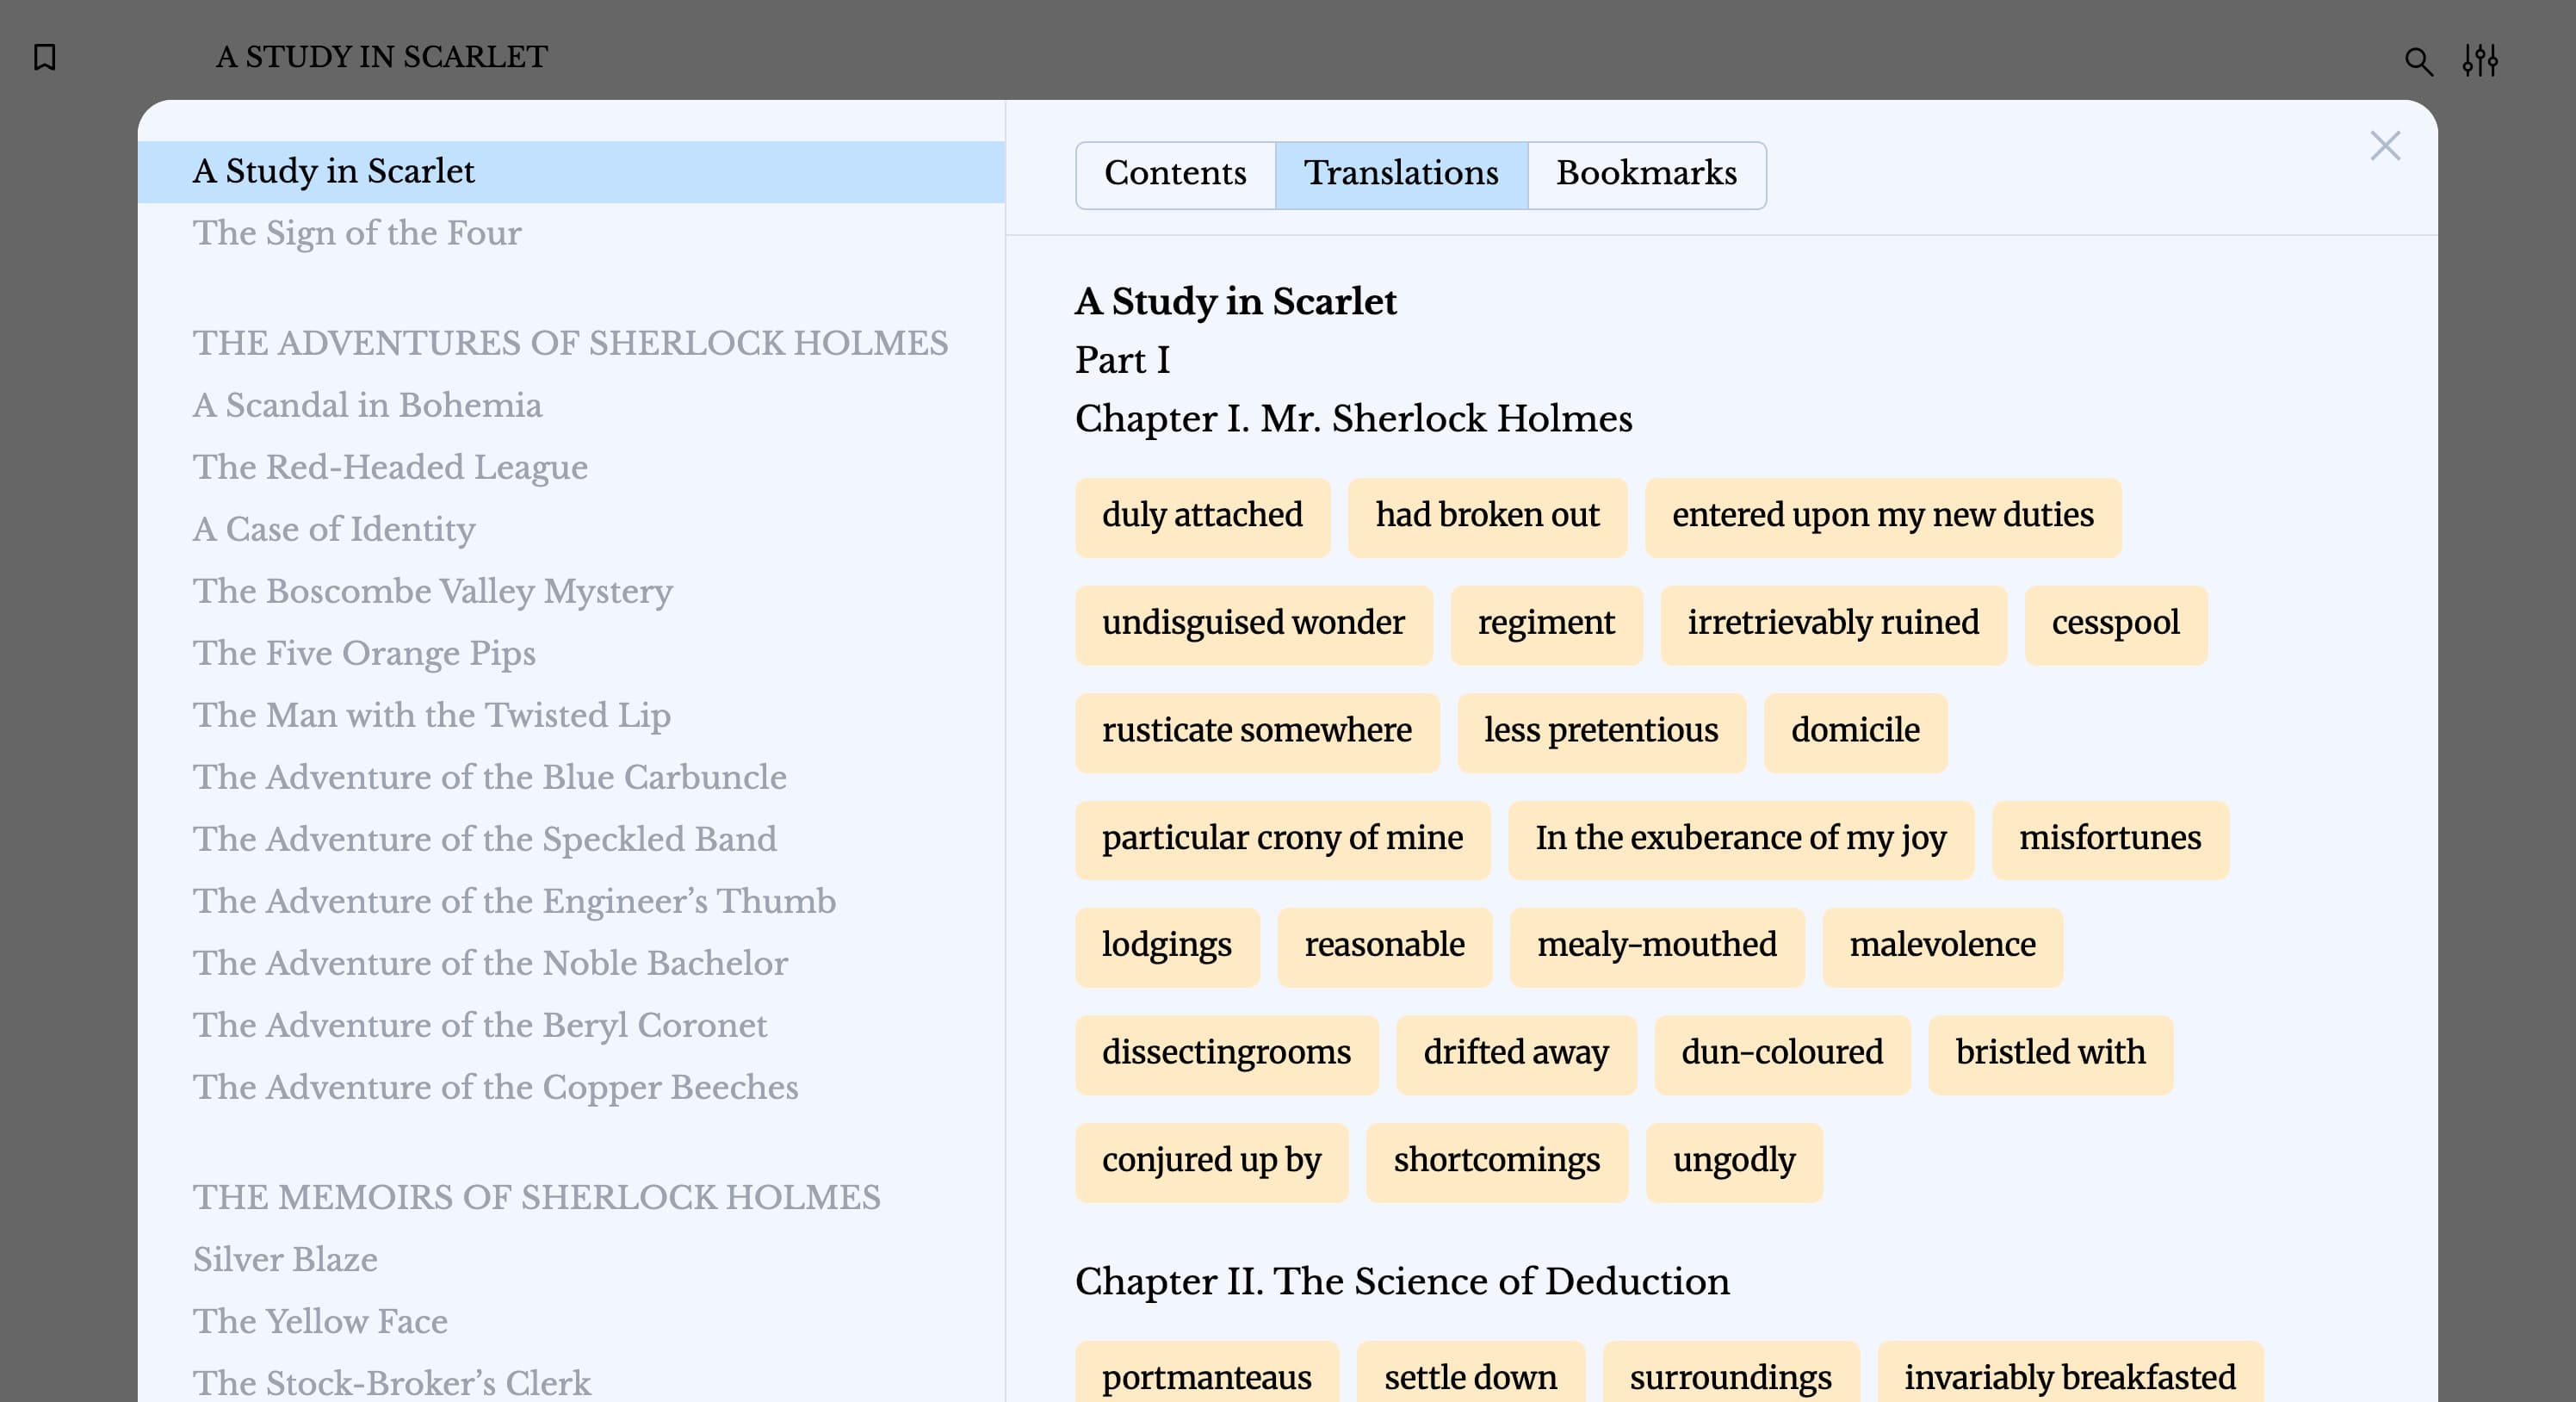This screenshot has width=2576, height=1402.
Task: Switch to the Contents tab
Action: [1175, 174]
